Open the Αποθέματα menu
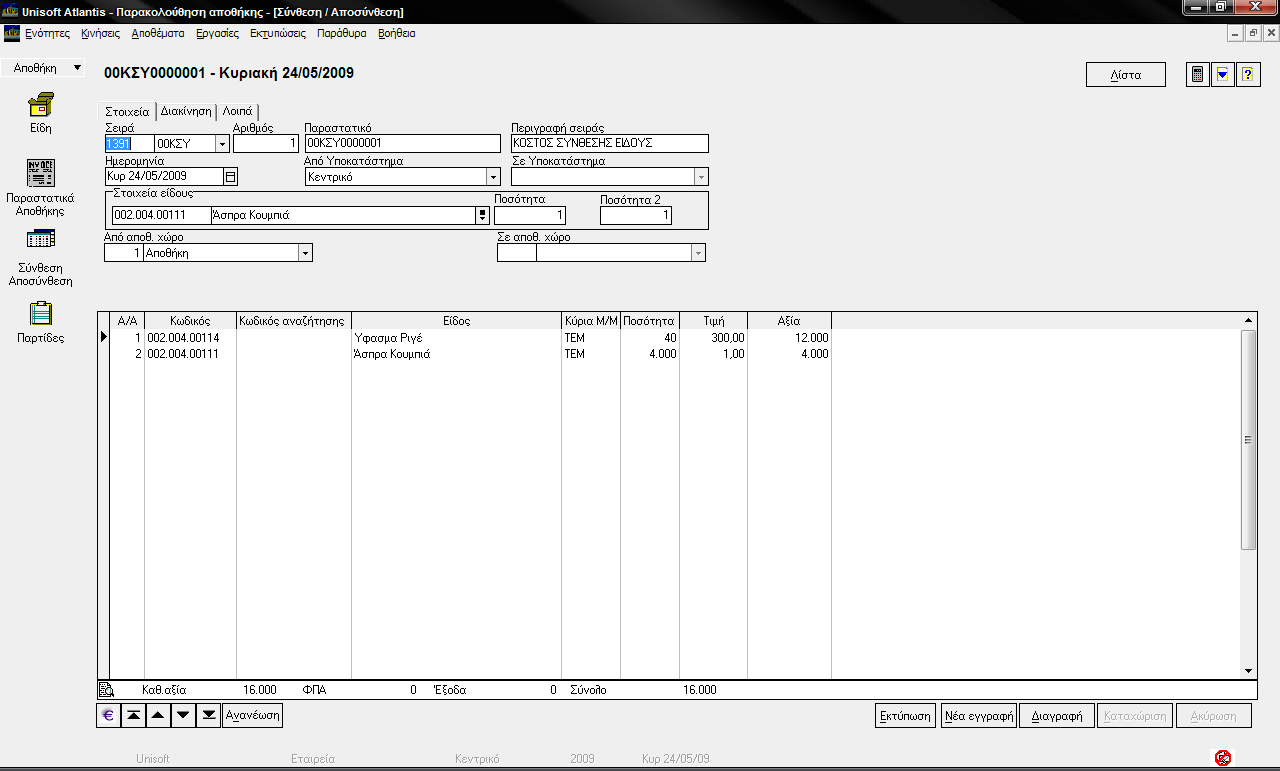The image size is (1280, 771). click(158, 33)
